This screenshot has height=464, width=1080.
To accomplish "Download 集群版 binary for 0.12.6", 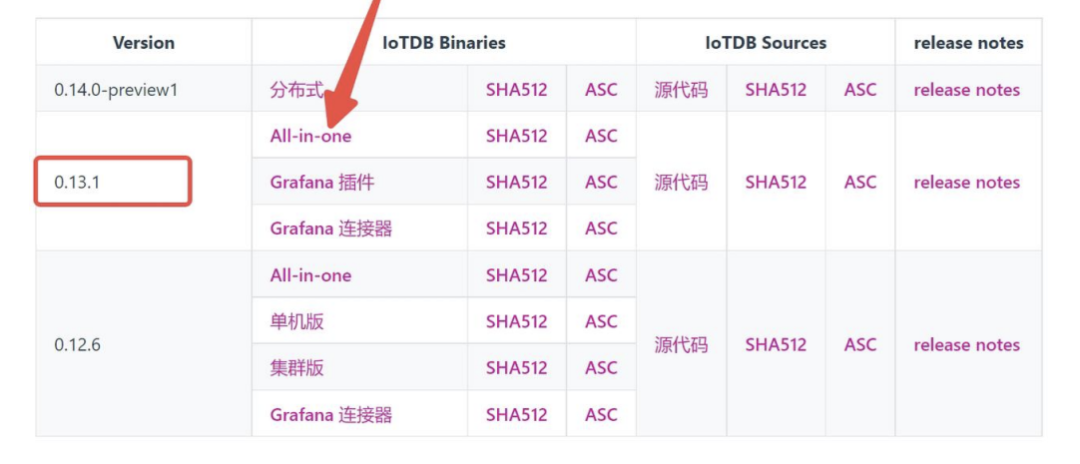I will pos(296,368).
